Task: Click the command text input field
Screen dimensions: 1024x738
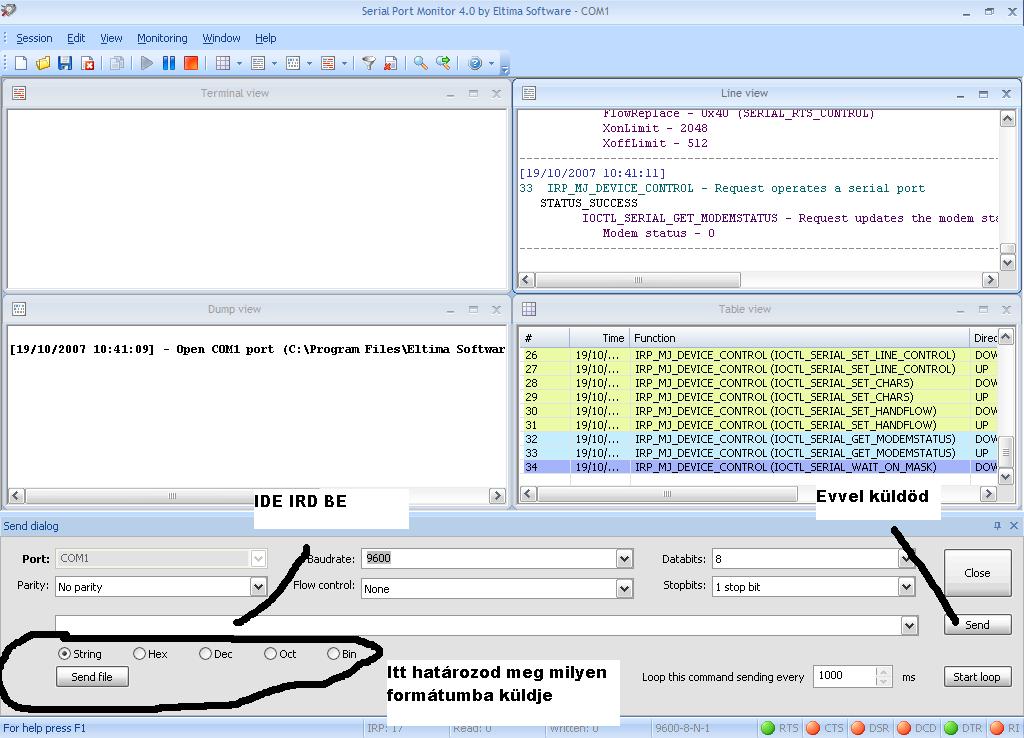Action: pos(478,625)
